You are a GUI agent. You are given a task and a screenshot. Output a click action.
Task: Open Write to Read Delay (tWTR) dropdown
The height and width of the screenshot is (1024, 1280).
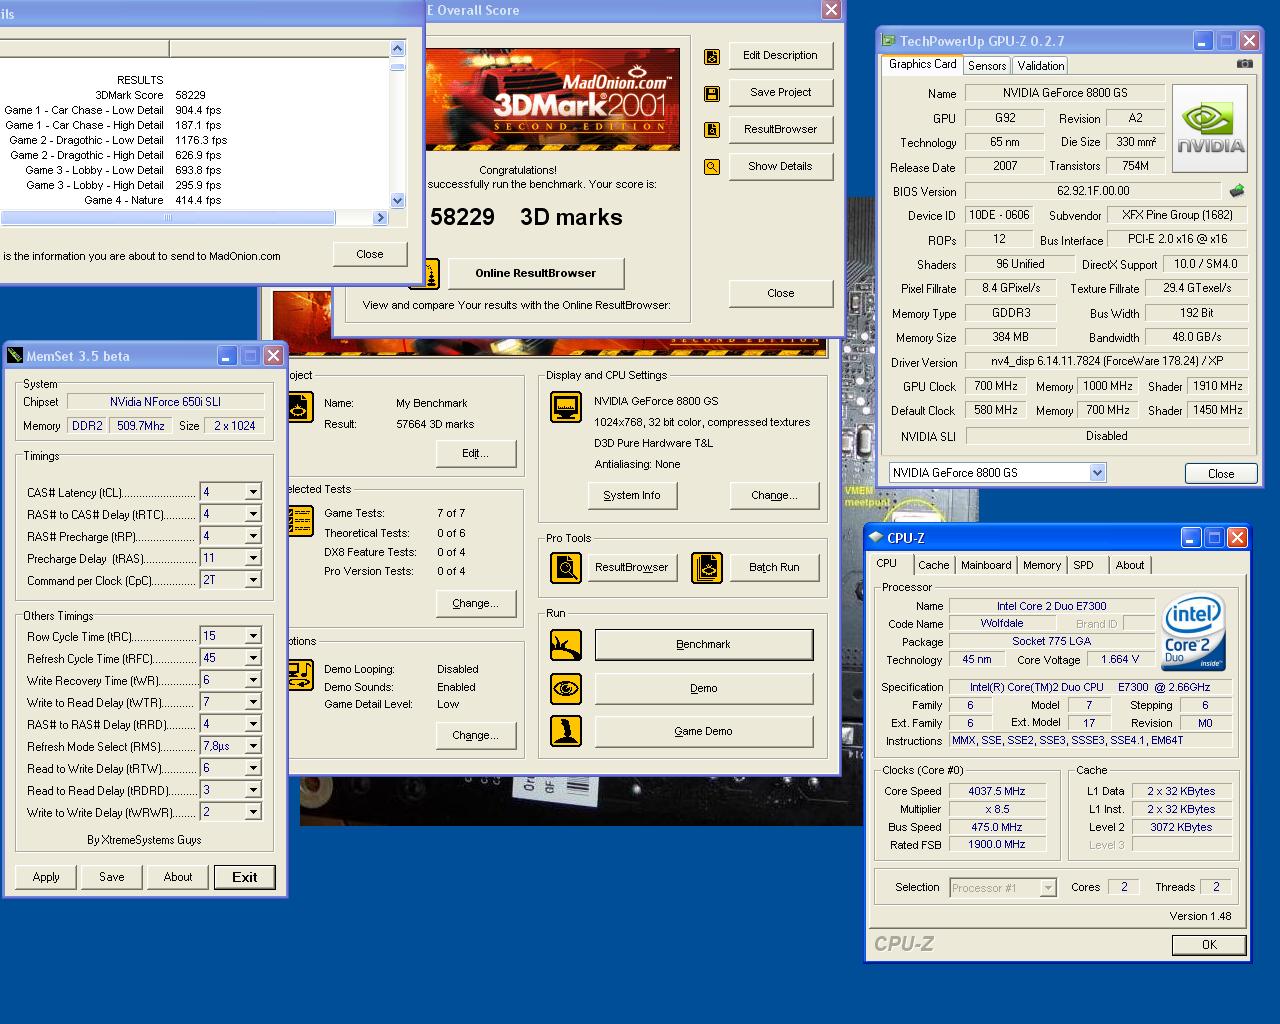pos(253,702)
